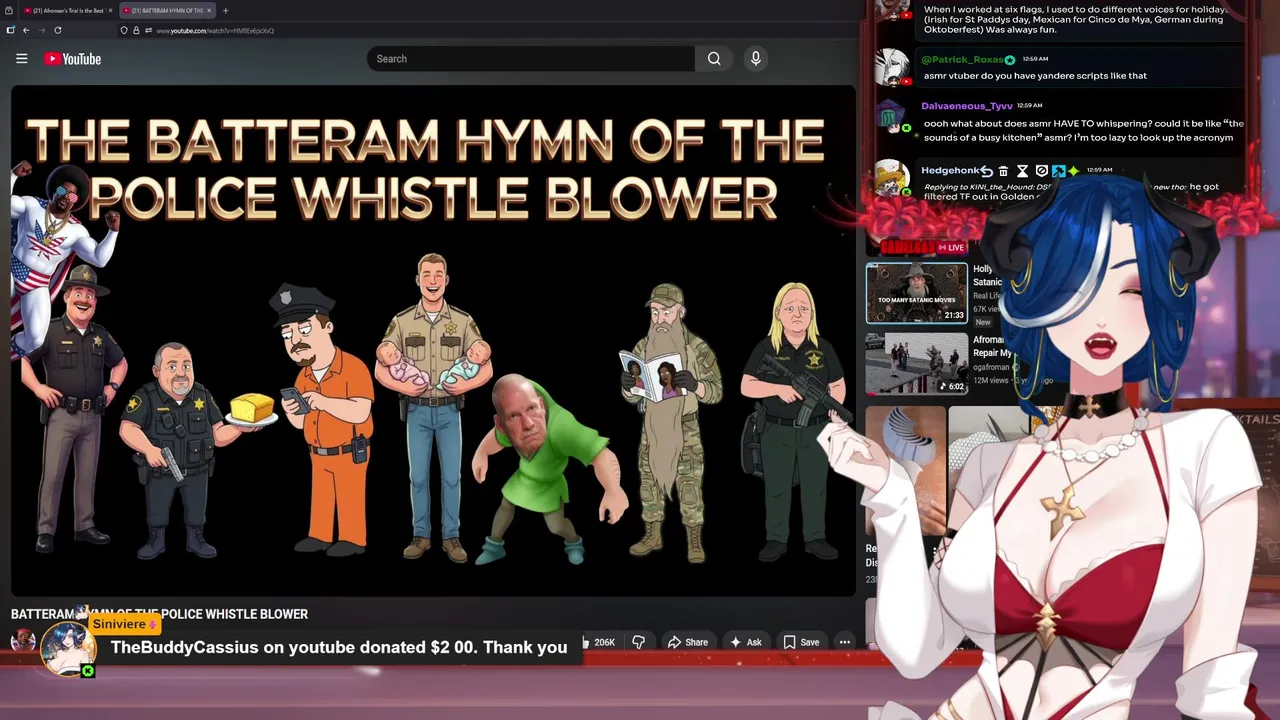The height and width of the screenshot is (720, 1280).
Task: Click the channel avatar beside the video title
Action: [22, 642]
